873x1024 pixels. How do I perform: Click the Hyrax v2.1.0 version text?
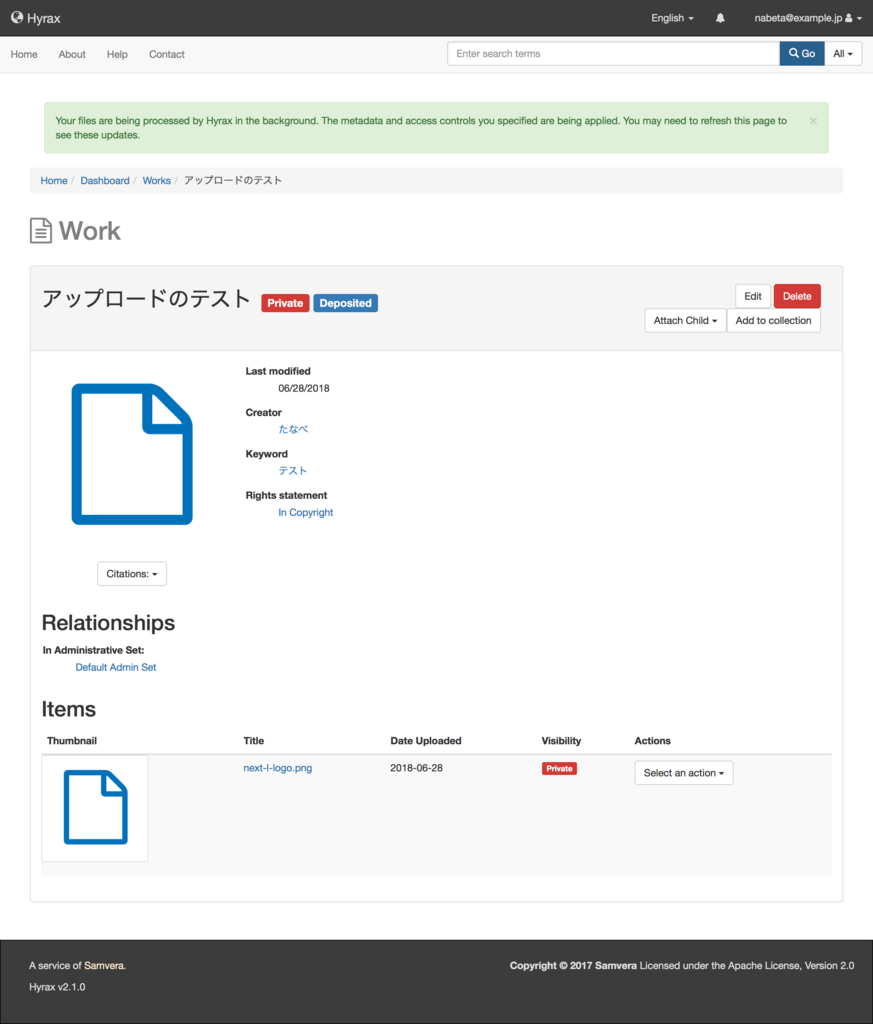pos(57,987)
